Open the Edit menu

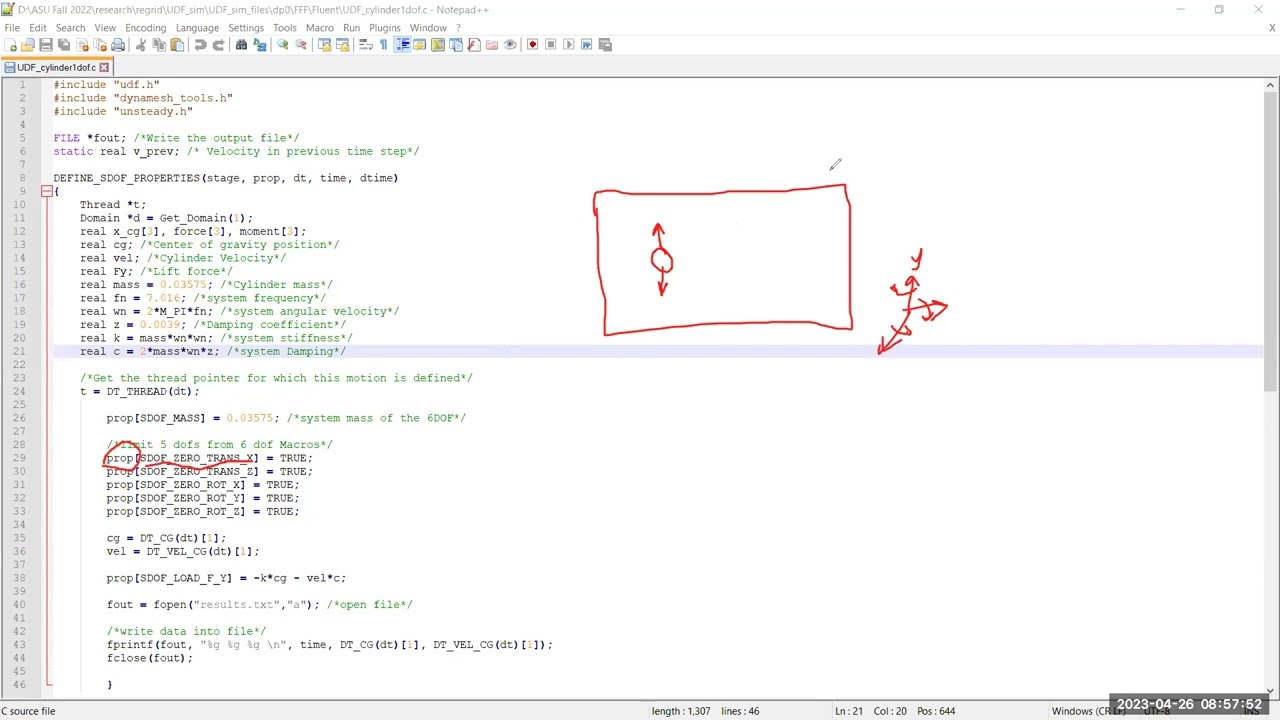click(38, 28)
